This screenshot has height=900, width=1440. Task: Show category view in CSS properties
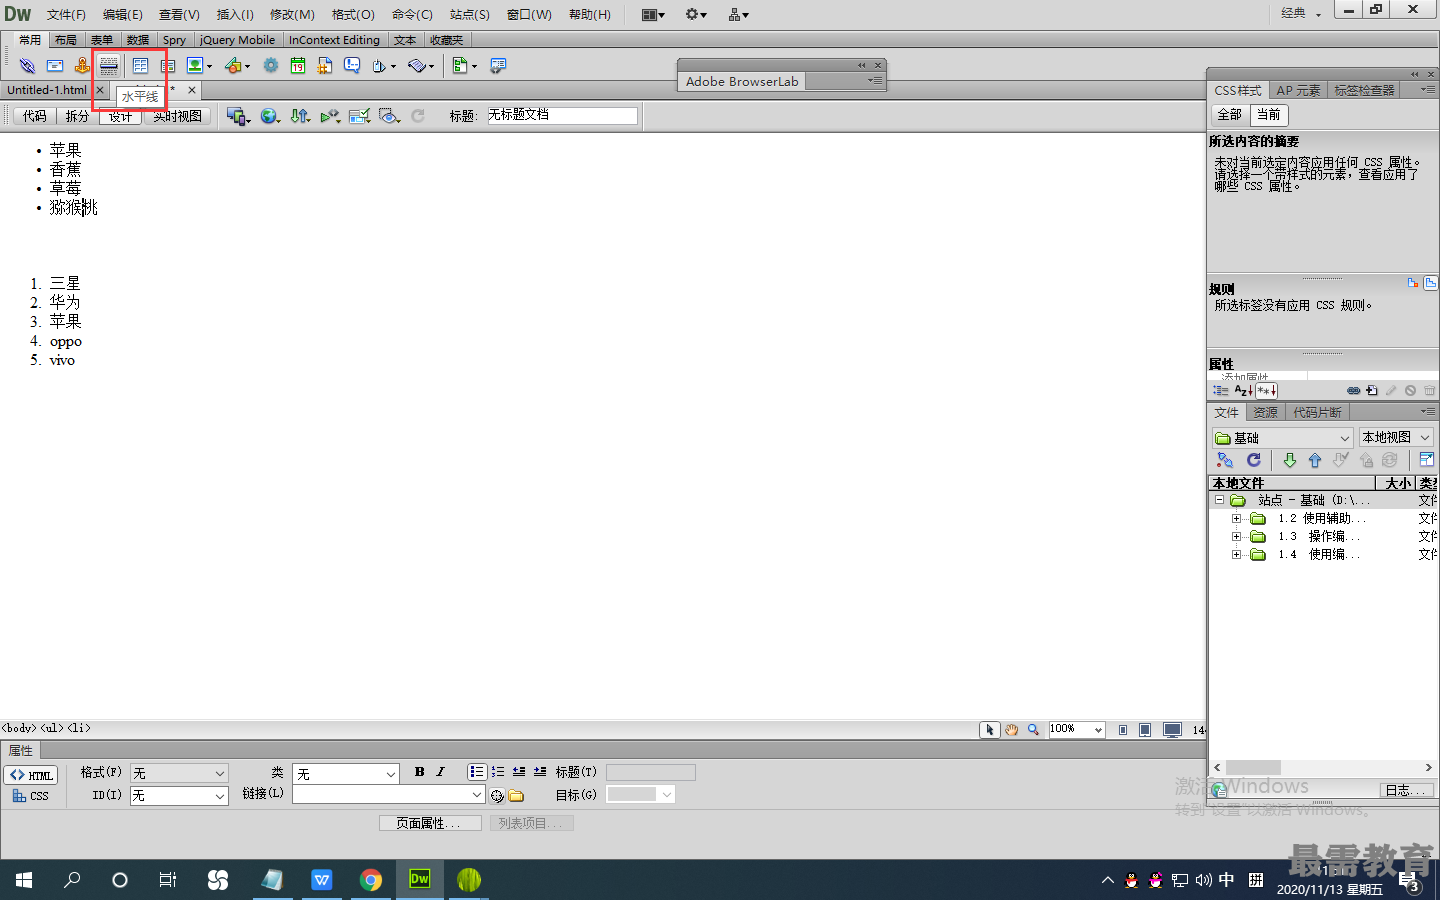tap(1221, 391)
